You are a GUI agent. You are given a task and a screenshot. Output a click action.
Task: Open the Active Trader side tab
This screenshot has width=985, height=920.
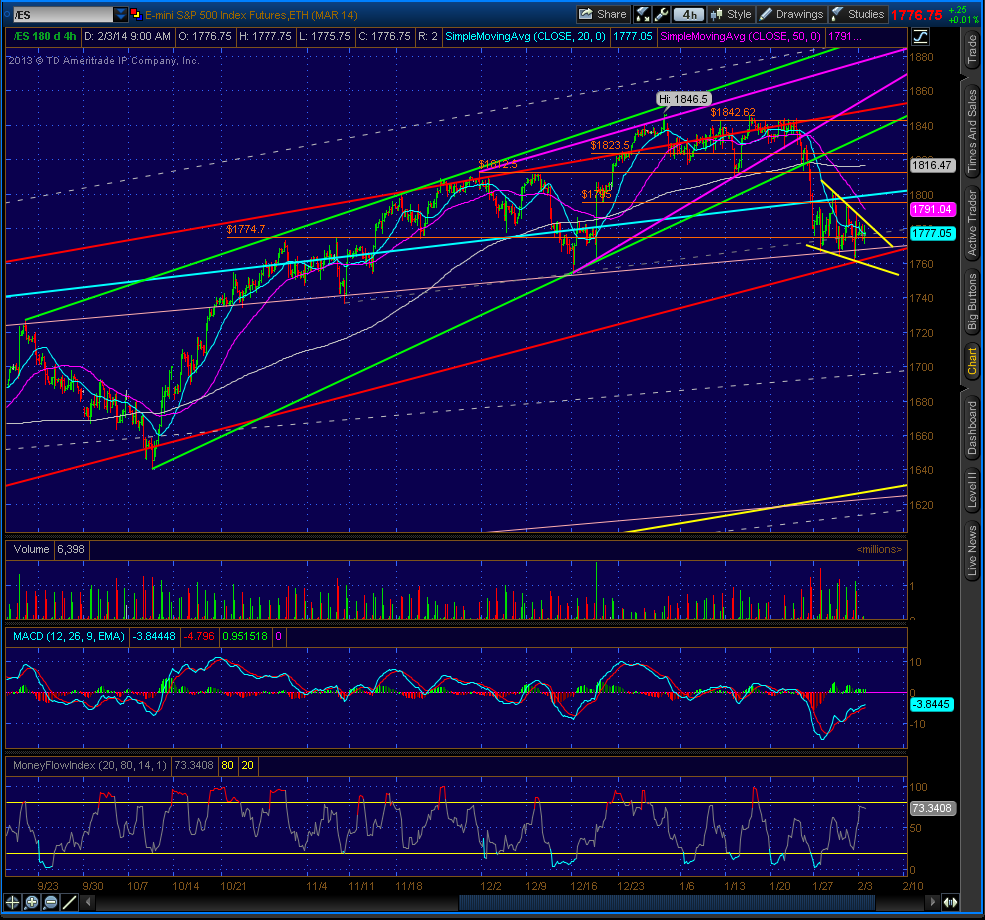[972, 224]
